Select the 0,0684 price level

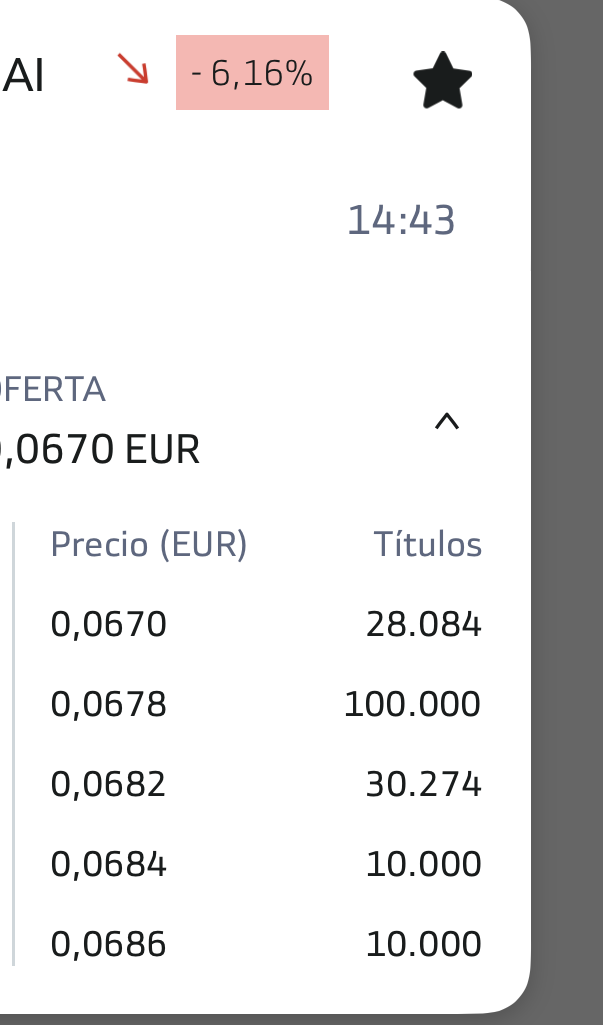108,865
